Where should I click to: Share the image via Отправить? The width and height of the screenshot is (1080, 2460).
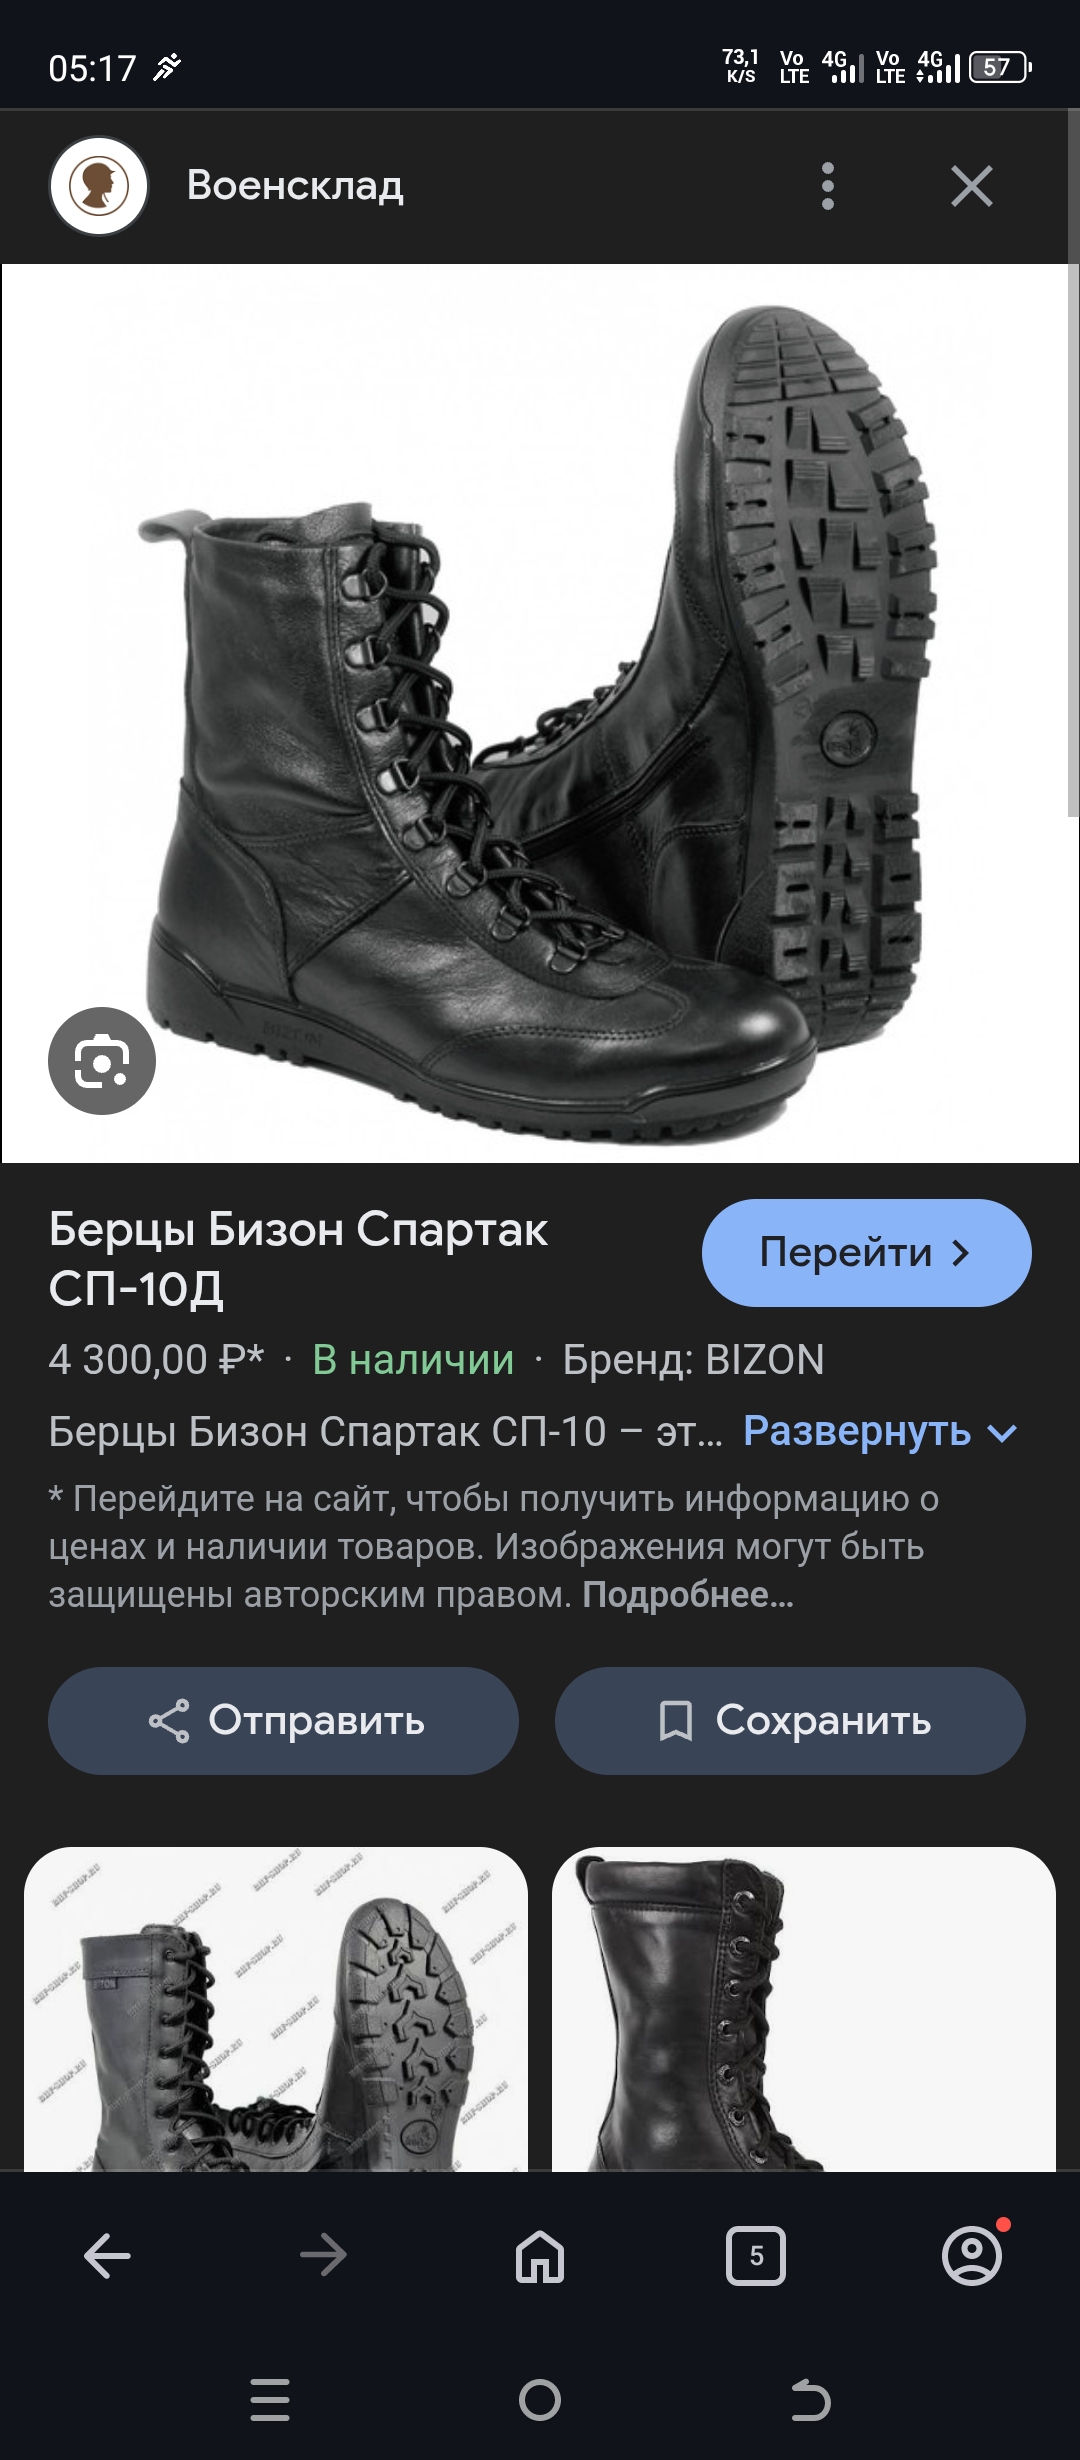pos(283,1721)
